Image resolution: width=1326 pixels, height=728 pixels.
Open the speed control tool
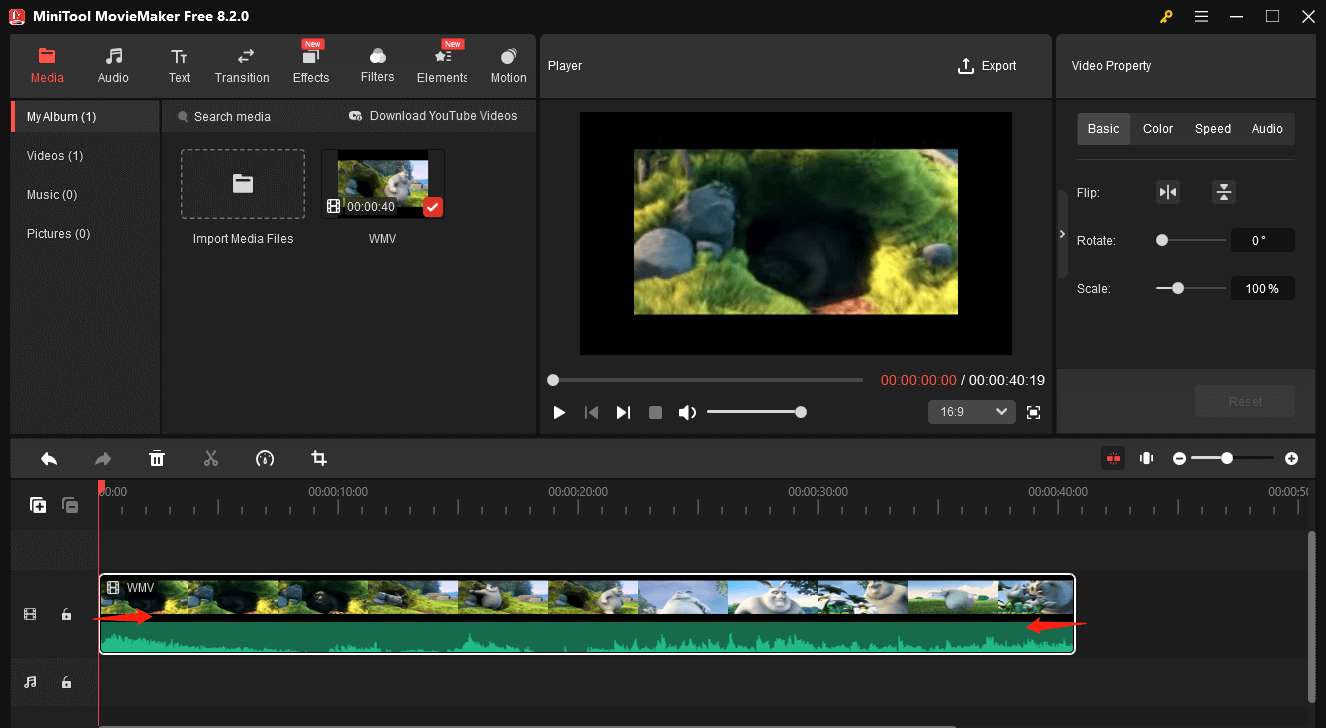265,459
